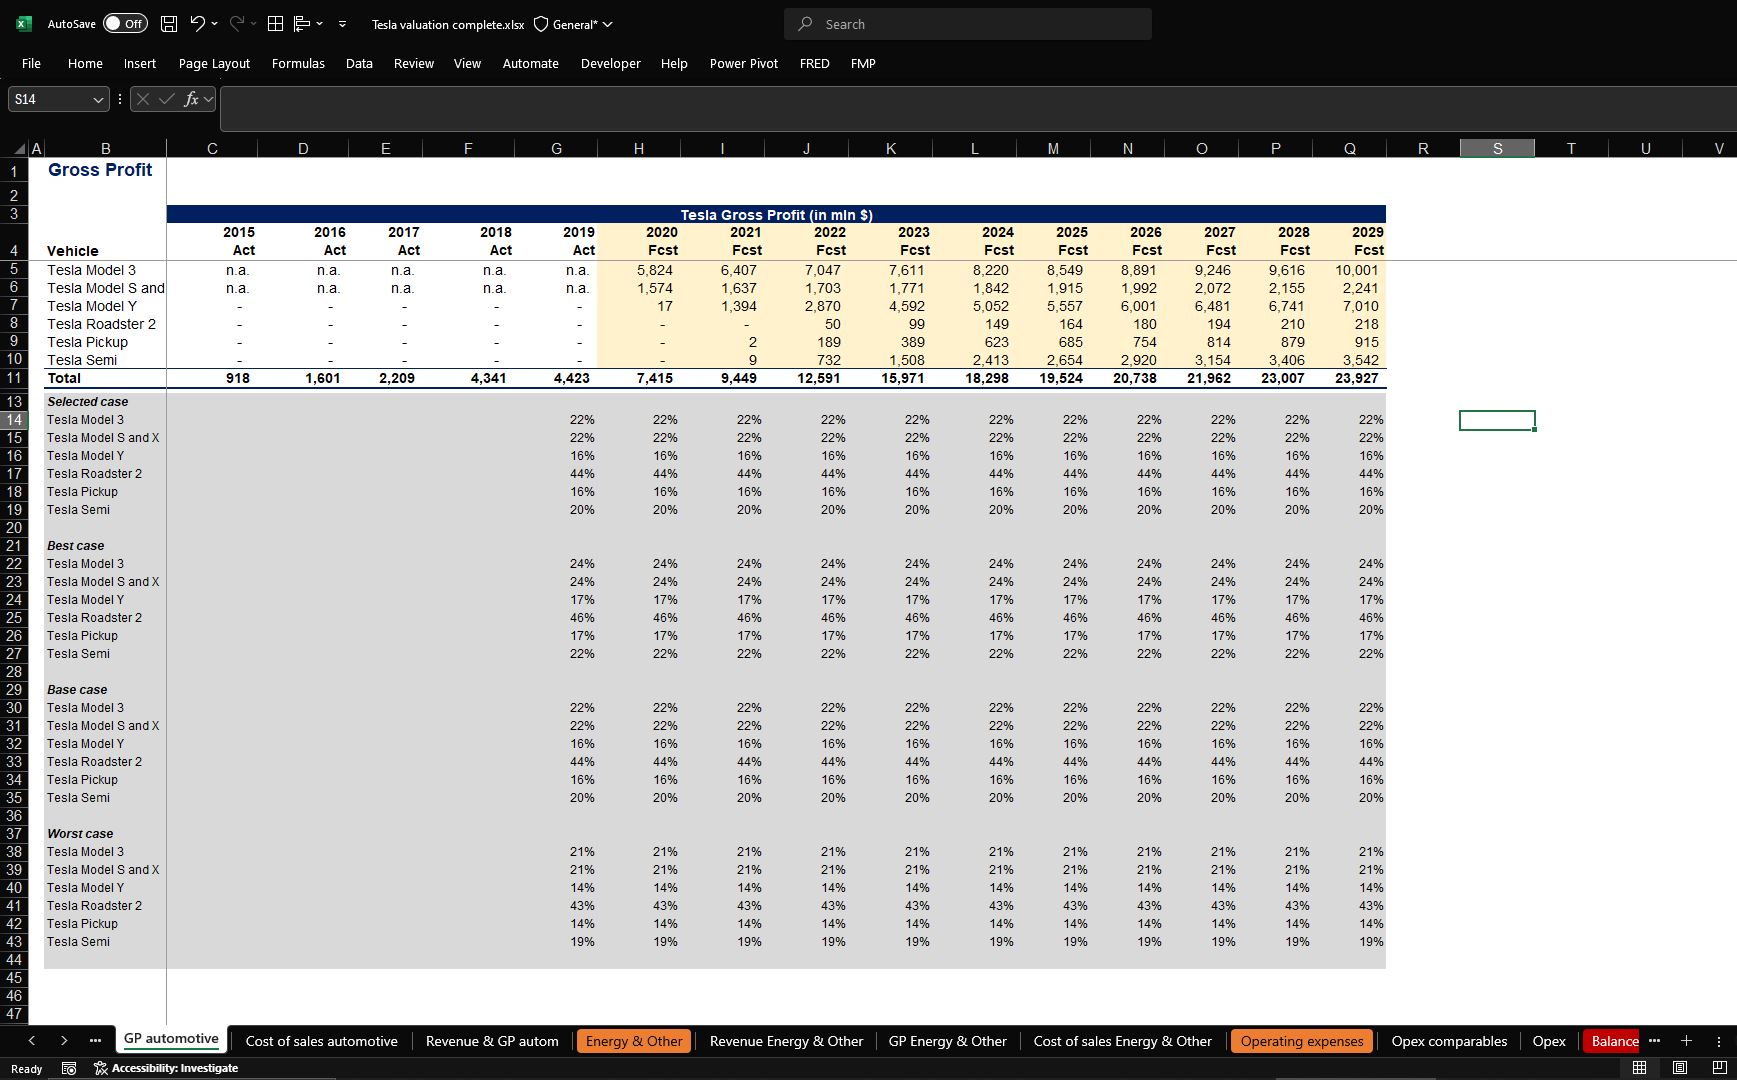
Task: Open the Insert ribbon tab
Action: (x=140, y=63)
